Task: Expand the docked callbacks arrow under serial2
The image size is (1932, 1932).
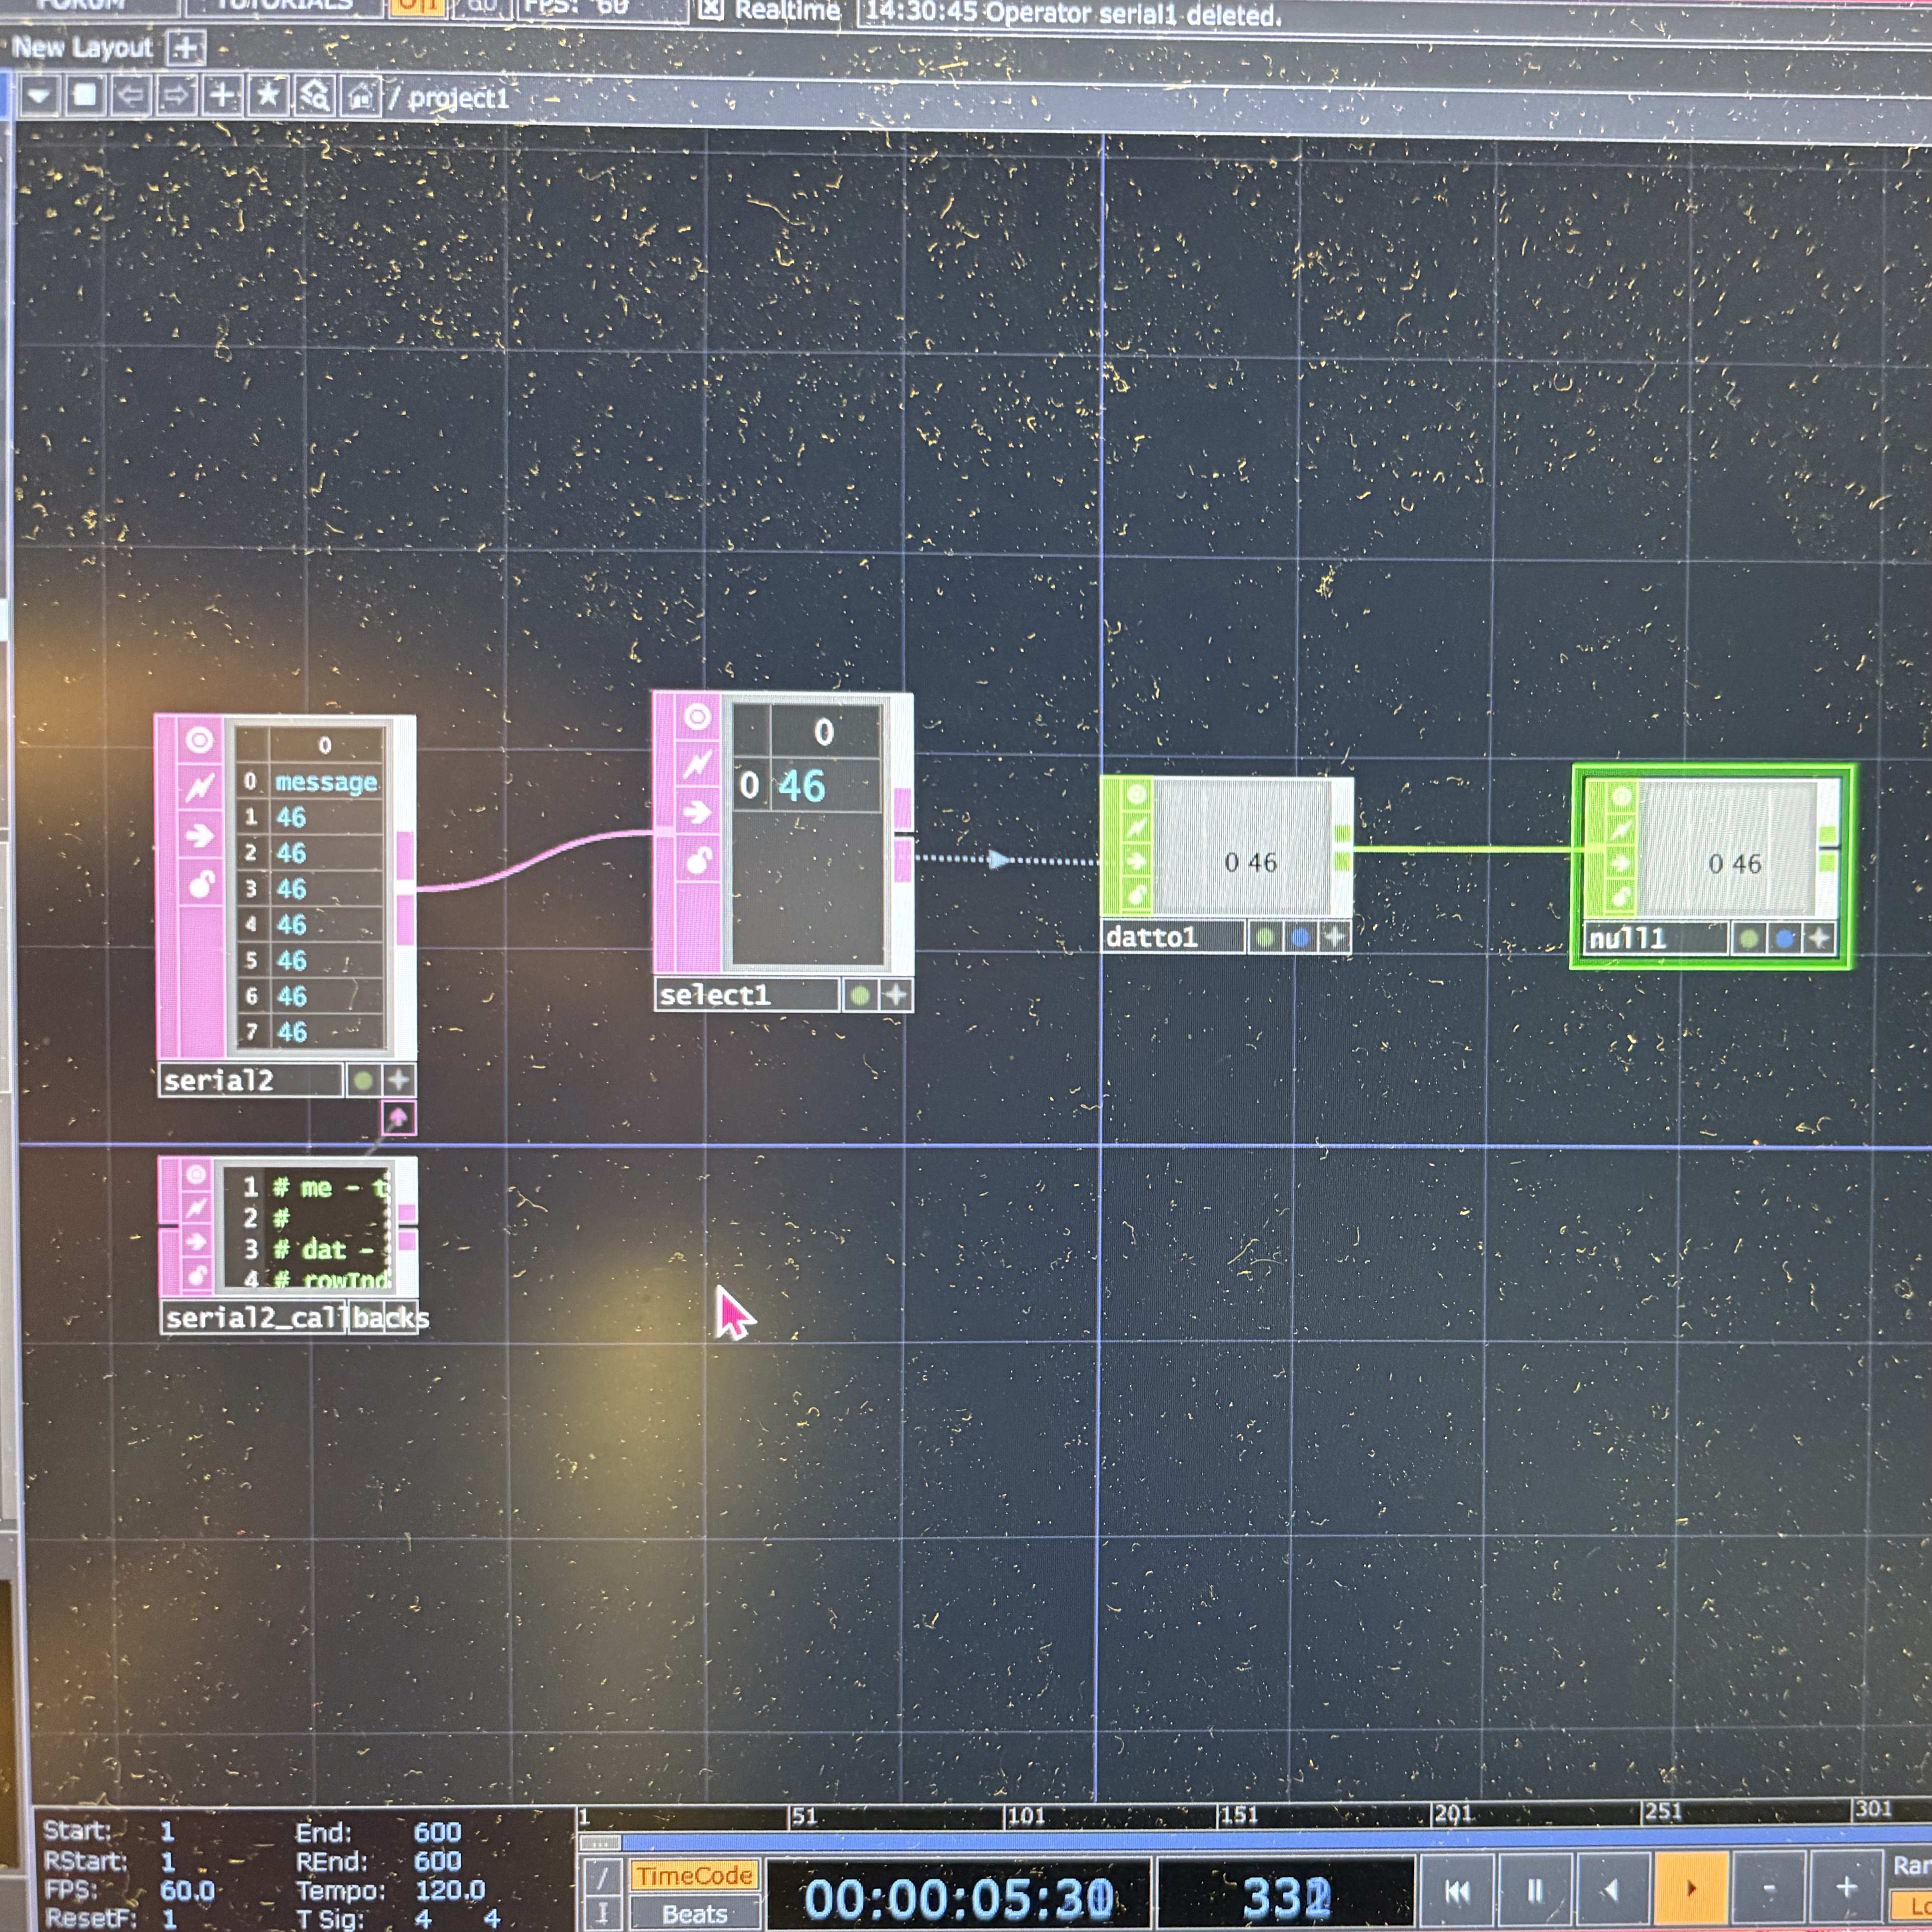Action: coord(398,1119)
